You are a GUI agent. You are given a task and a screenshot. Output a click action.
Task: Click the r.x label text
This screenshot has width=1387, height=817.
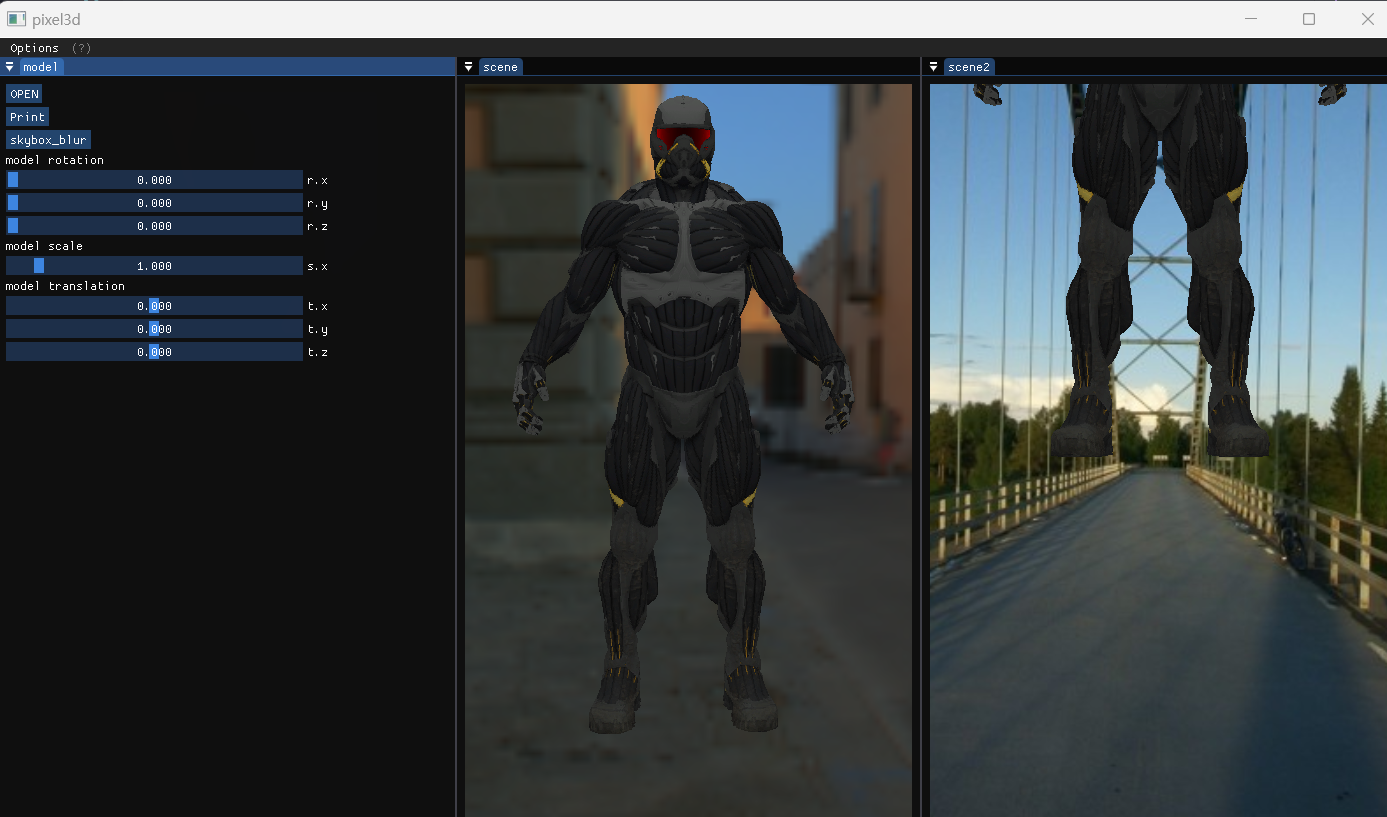coord(317,180)
